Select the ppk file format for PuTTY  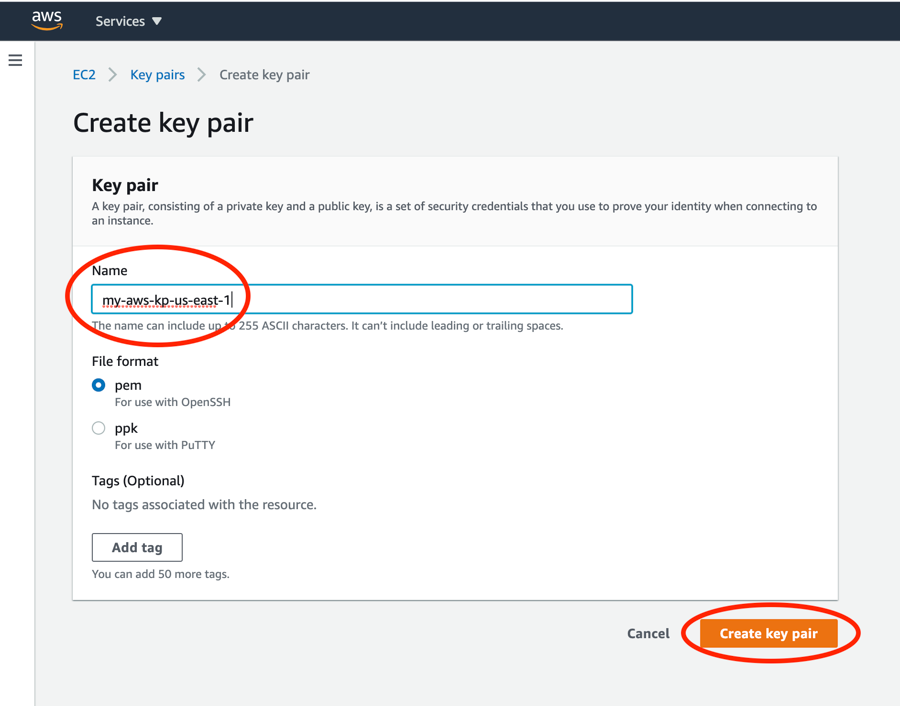click(99, 427)
